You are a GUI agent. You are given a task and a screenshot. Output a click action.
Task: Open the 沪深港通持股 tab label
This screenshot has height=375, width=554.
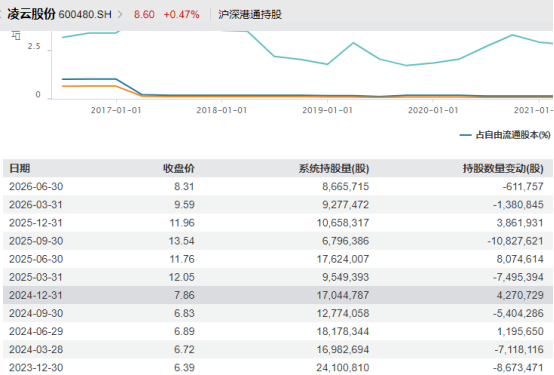click(250, 14)
